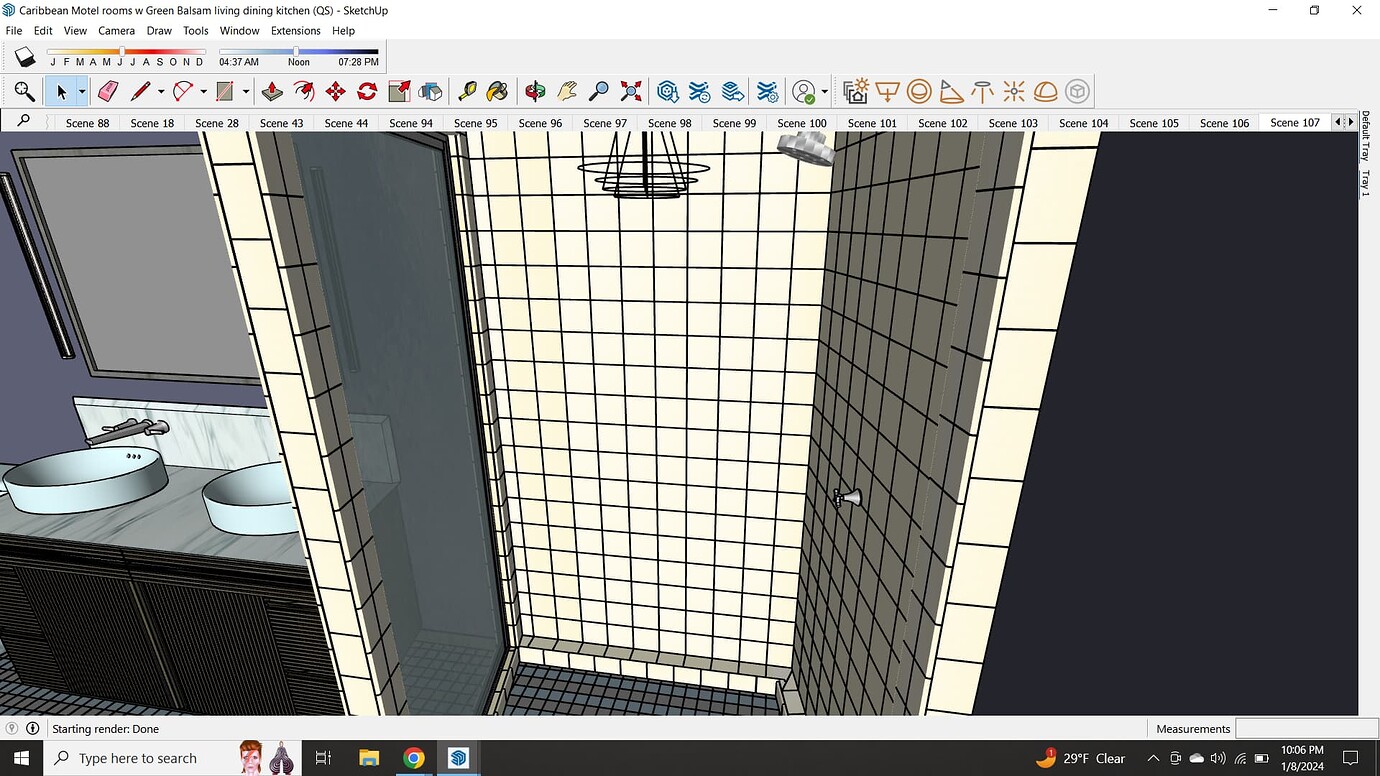Screen dimensions: 1380x776
Task: Open the Rectangle tool dropdown arrow
Action: click(x=246, y=91)
